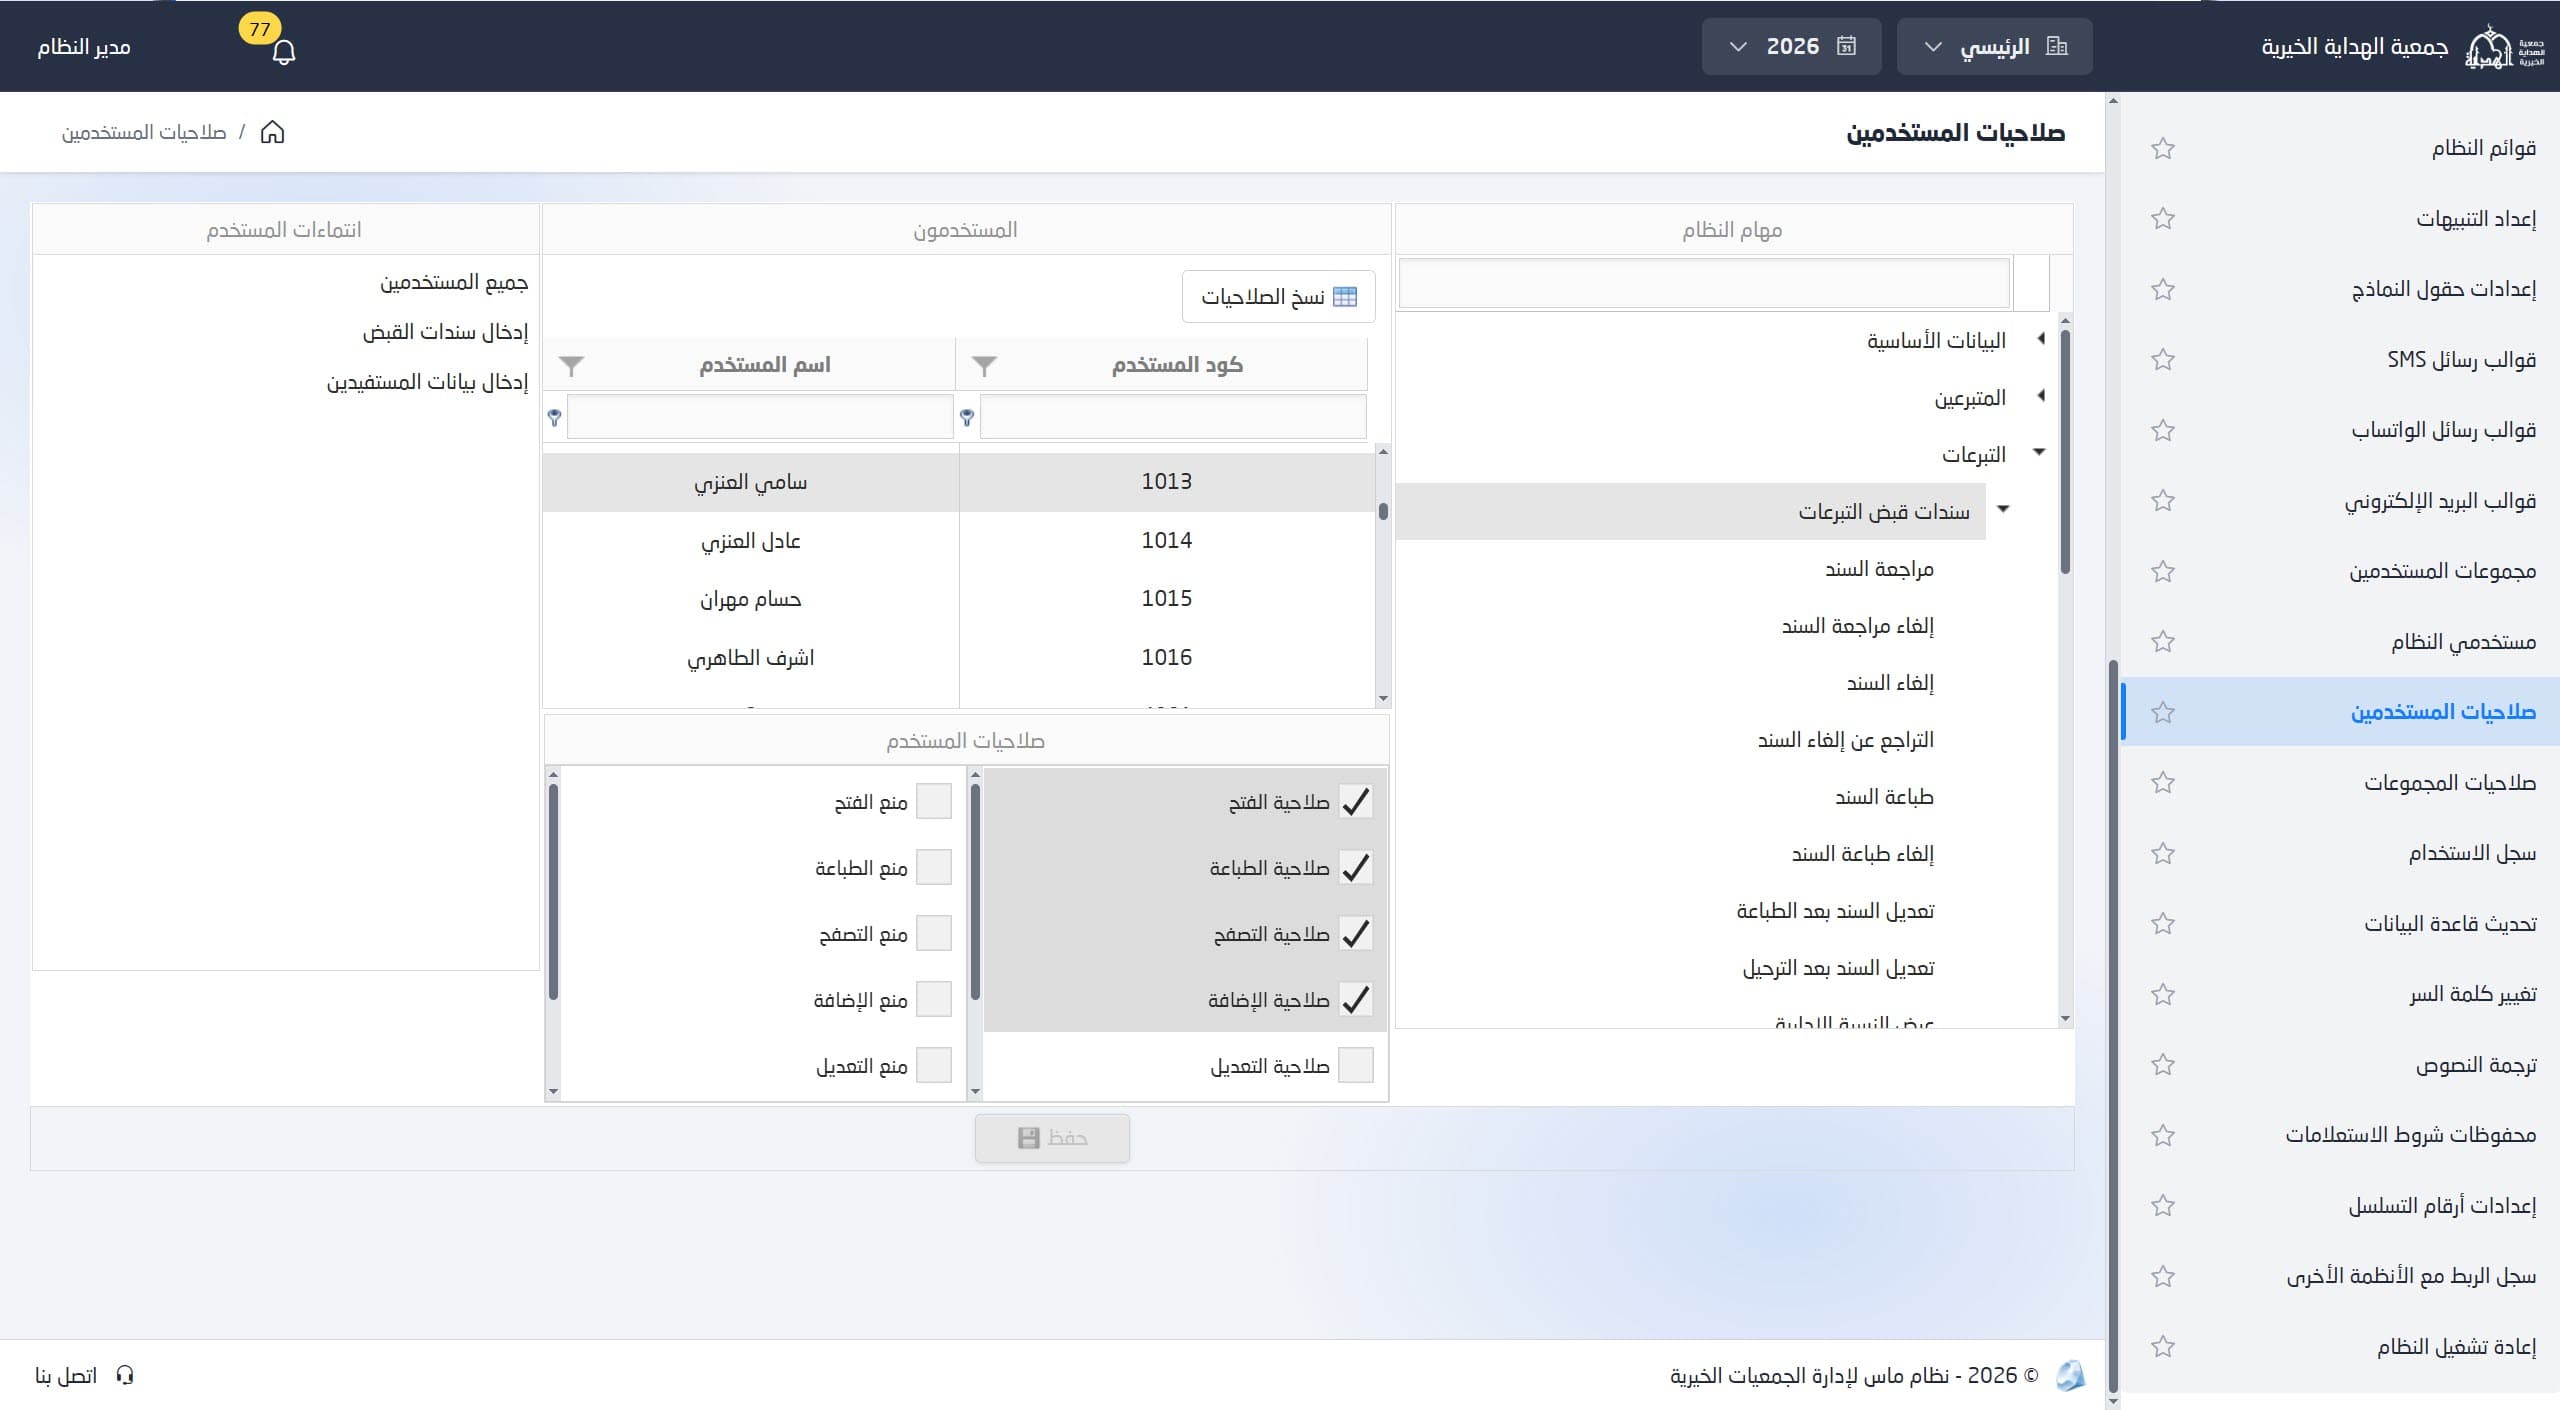Viewport: 2560px width, 1410px height.
Task: Enable صلاحية التعديل checkbox
Action: click(x=1355, y=1065)
